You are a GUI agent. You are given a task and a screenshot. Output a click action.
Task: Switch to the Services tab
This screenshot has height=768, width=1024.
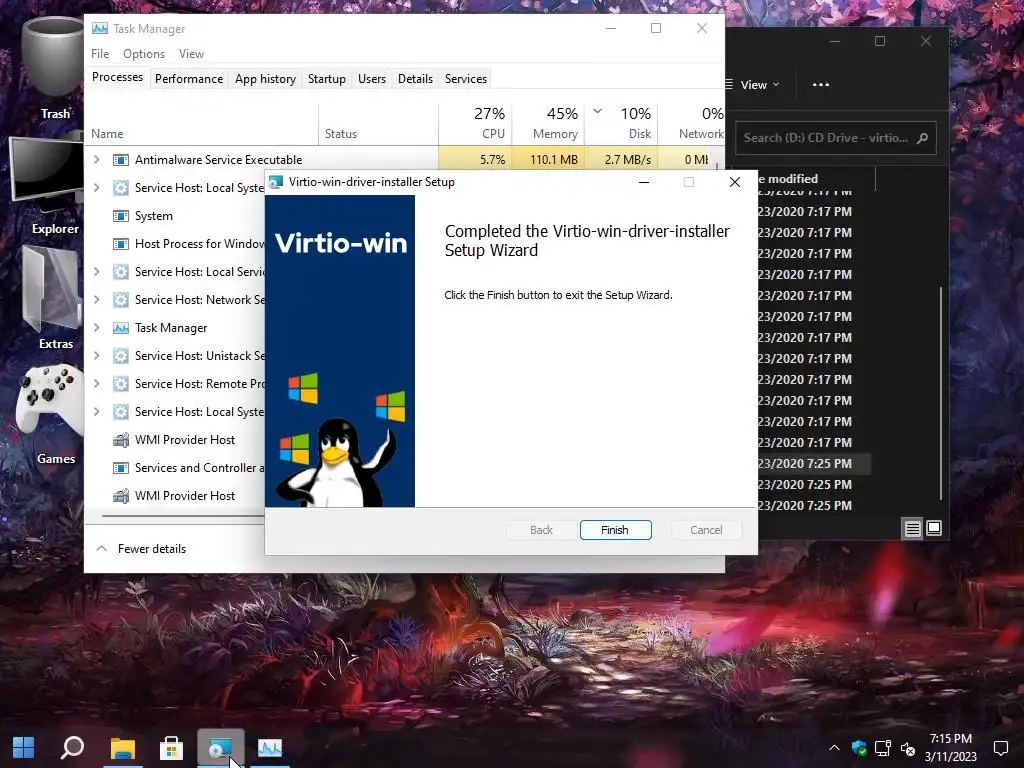[466, 78]
